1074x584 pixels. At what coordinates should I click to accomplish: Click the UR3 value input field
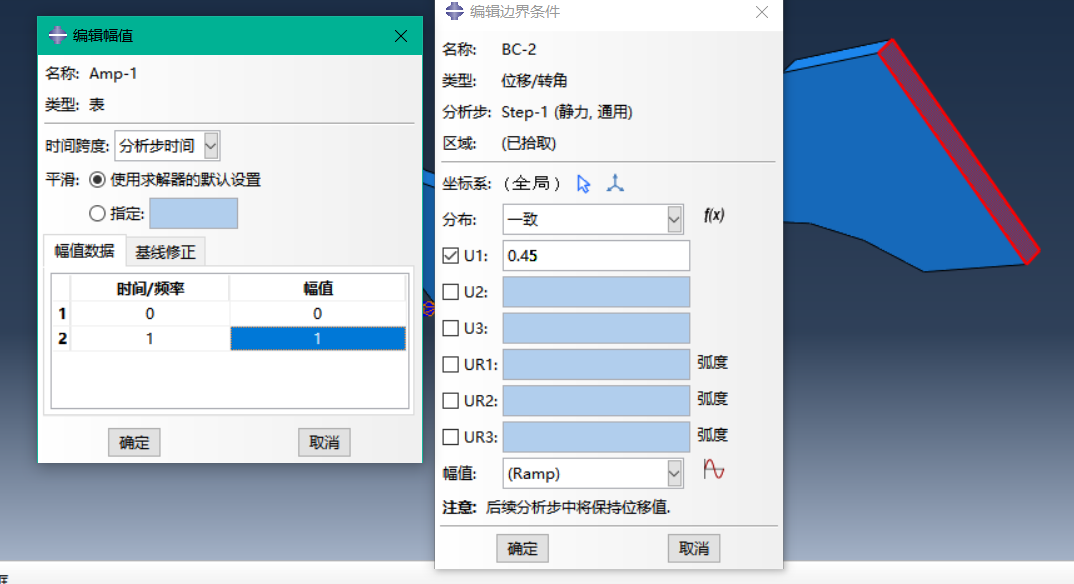point(596,437)
